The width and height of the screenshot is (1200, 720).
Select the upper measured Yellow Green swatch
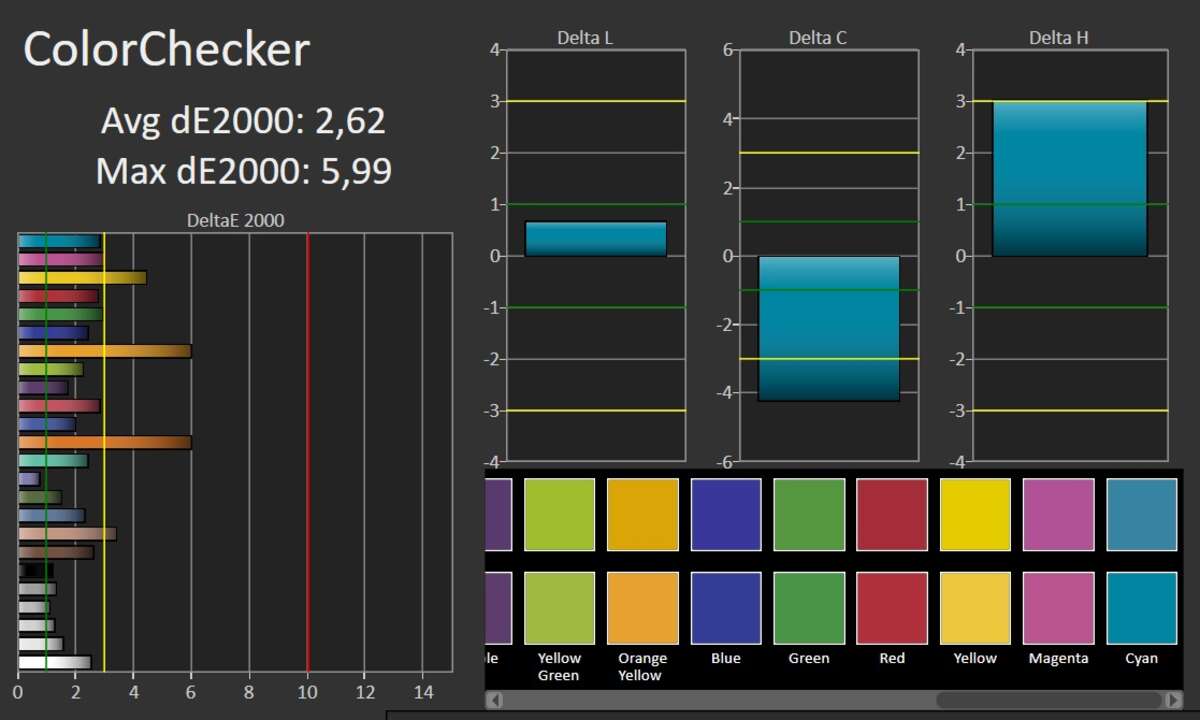(x=559, y=514)
